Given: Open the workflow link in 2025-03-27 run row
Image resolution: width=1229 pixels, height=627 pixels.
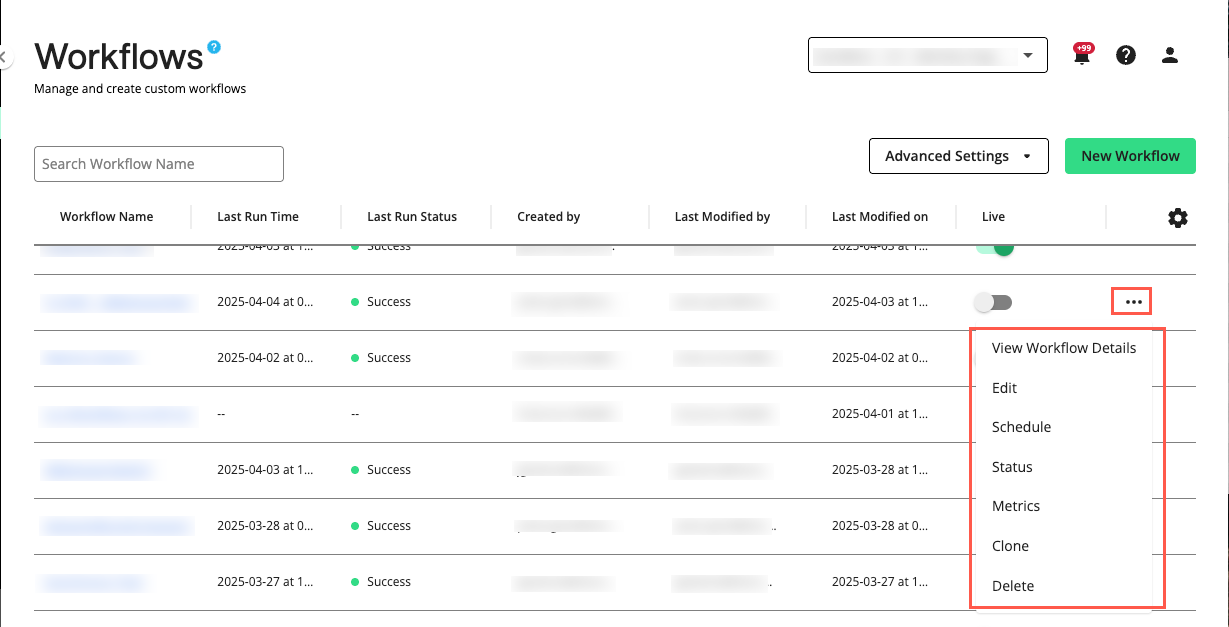Looking at the screenshot, I should tap(95, 582).
